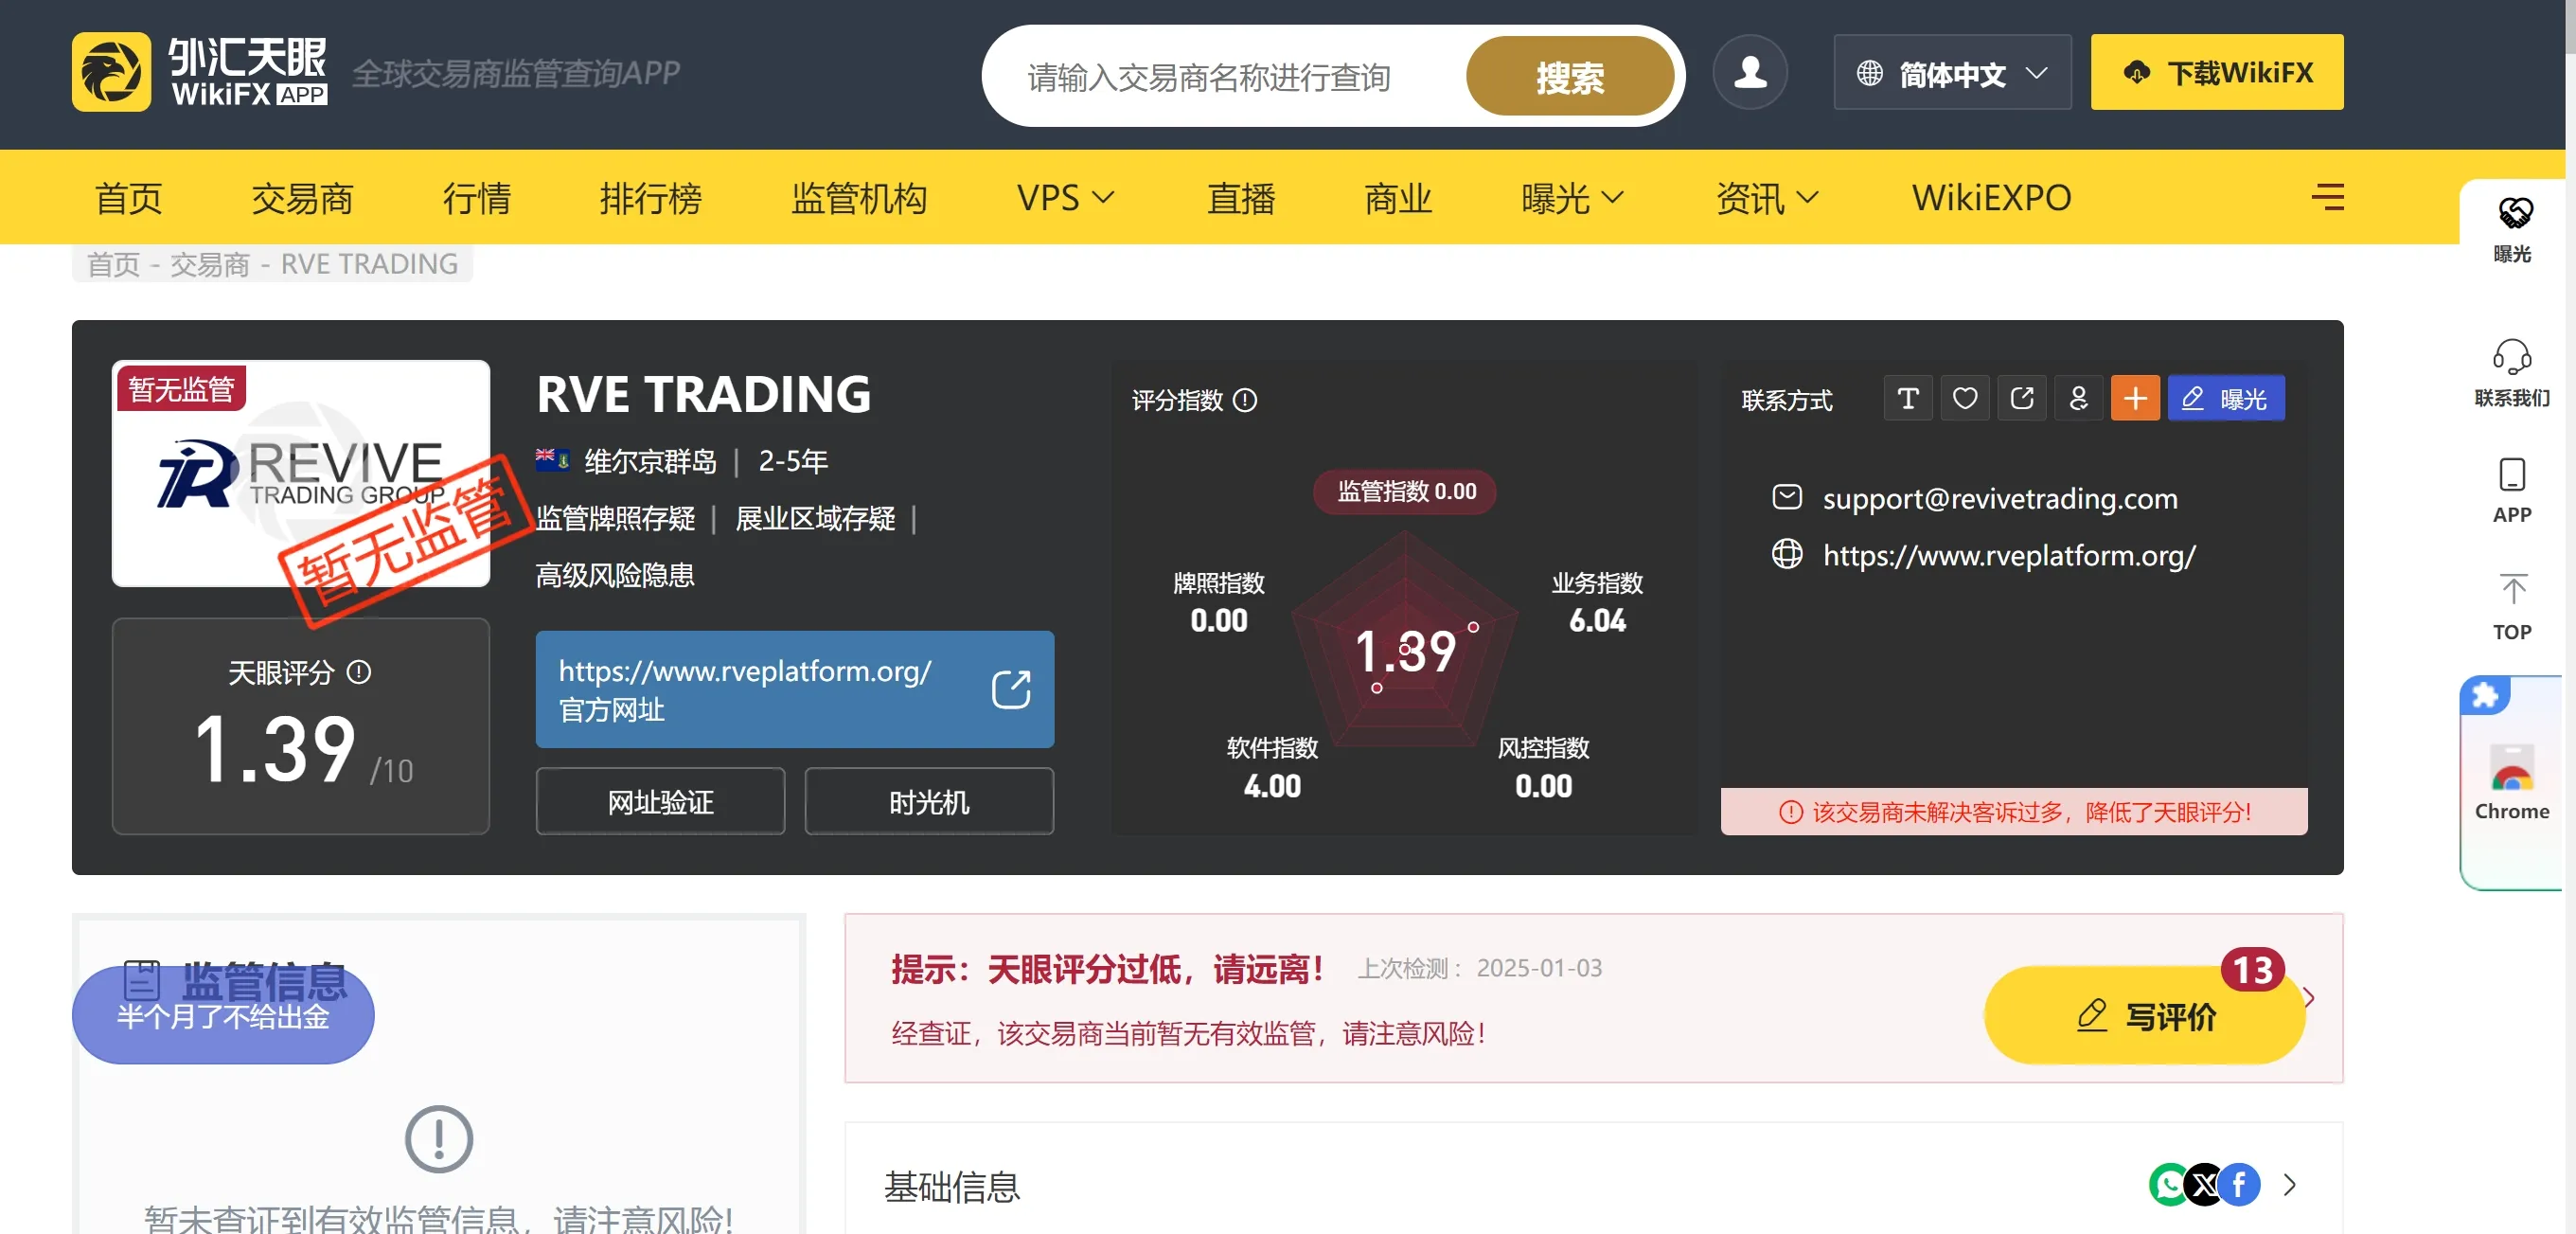Click the 搜索 search button

[x=1570, y=76]
